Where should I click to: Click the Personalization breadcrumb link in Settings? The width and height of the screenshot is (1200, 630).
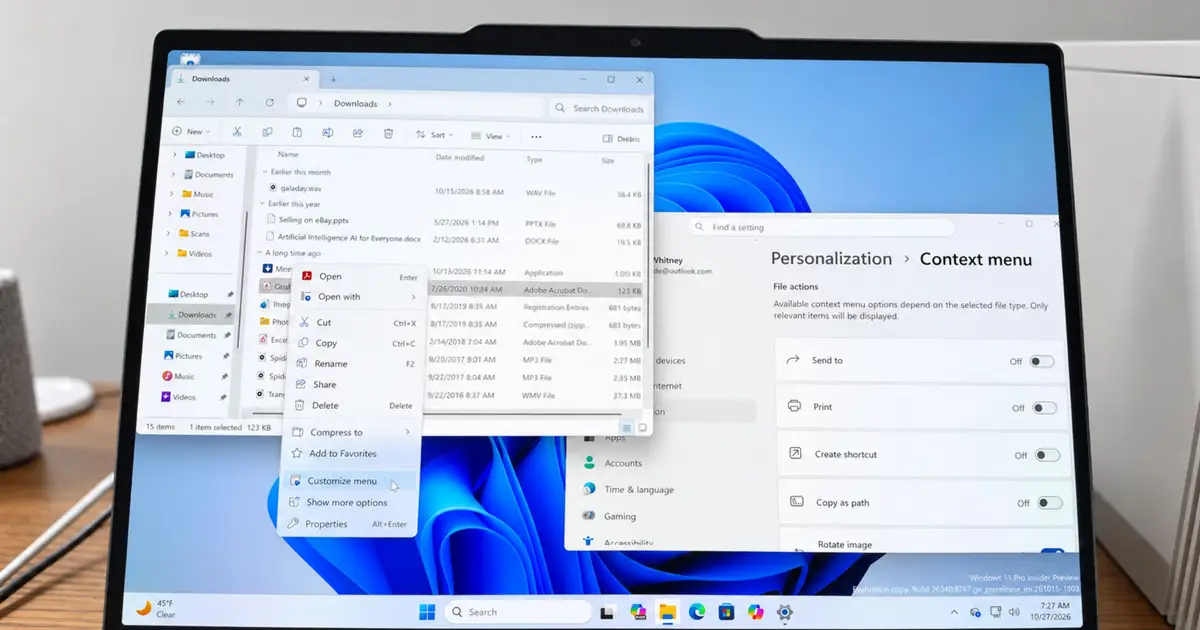click(x=831, y=259)
